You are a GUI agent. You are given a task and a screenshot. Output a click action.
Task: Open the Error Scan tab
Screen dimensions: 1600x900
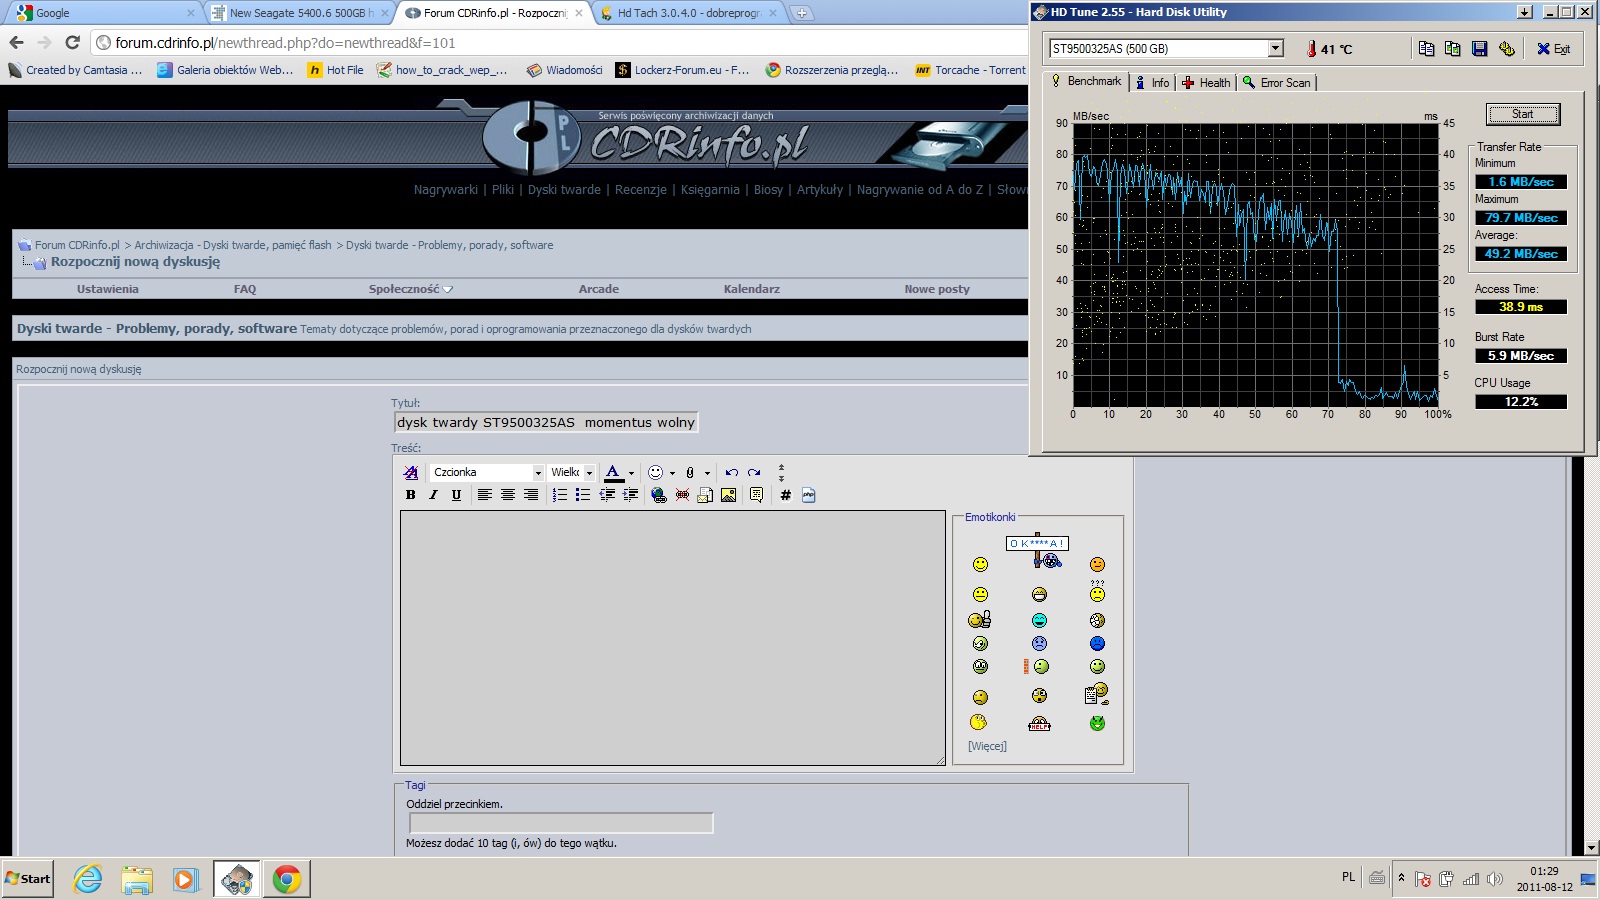pos(1277,83)
